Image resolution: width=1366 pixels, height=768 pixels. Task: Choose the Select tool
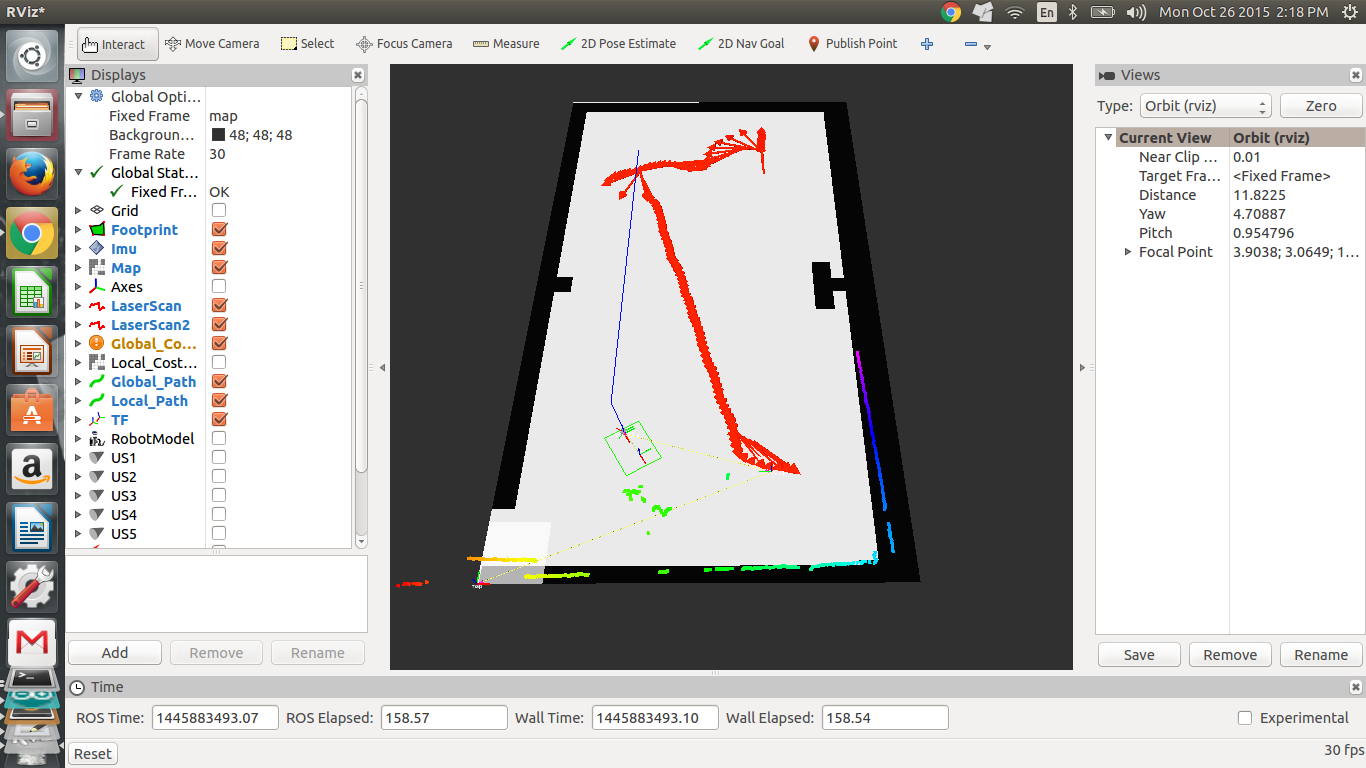[308, 44]
